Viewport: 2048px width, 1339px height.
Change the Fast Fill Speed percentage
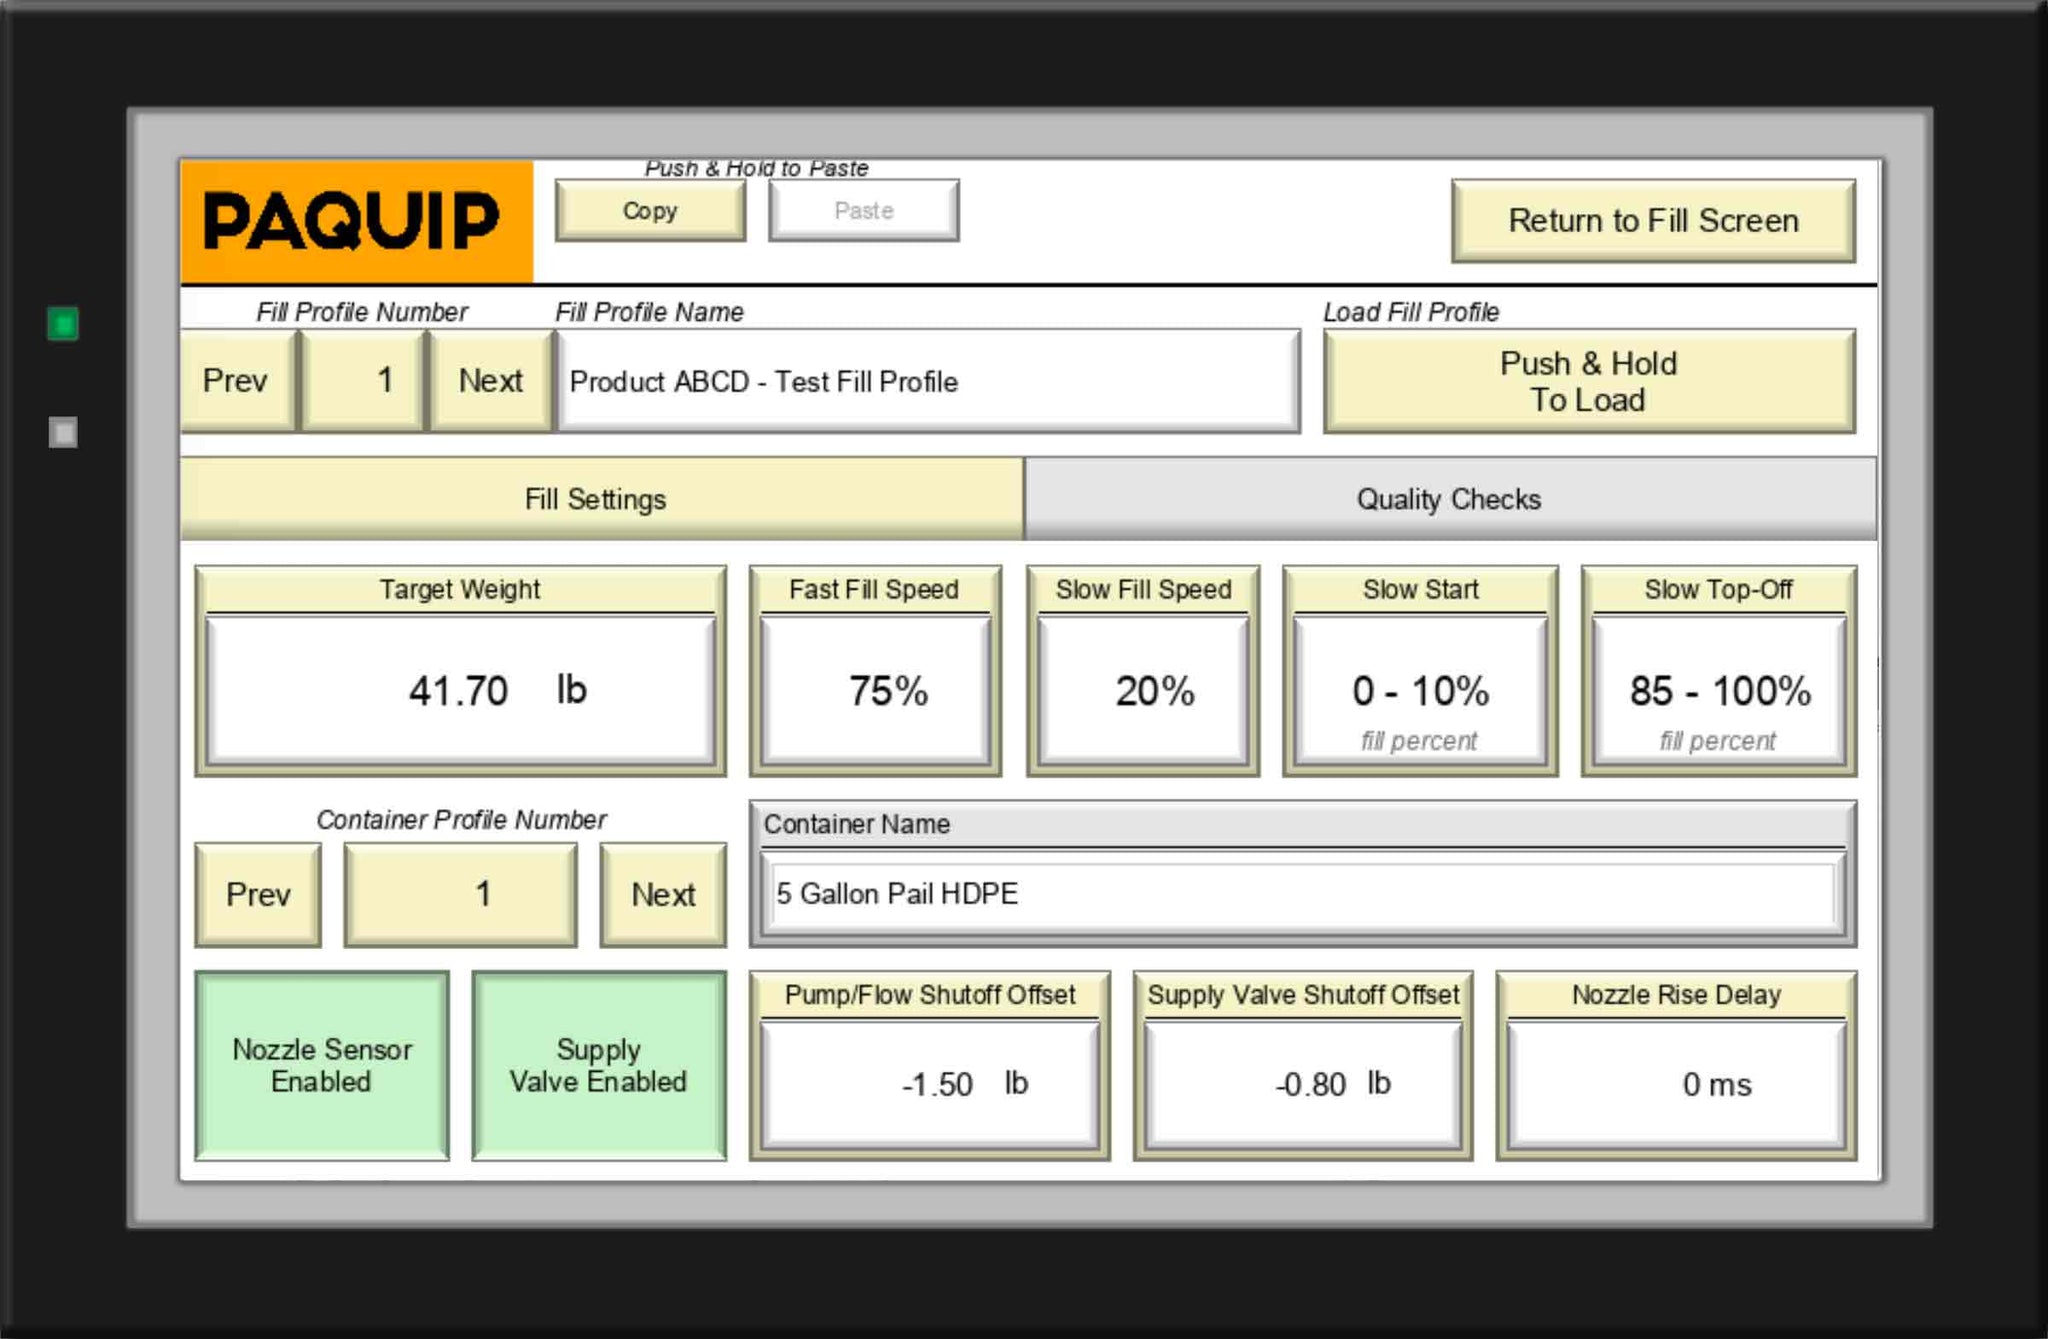(x=875, y=690)
